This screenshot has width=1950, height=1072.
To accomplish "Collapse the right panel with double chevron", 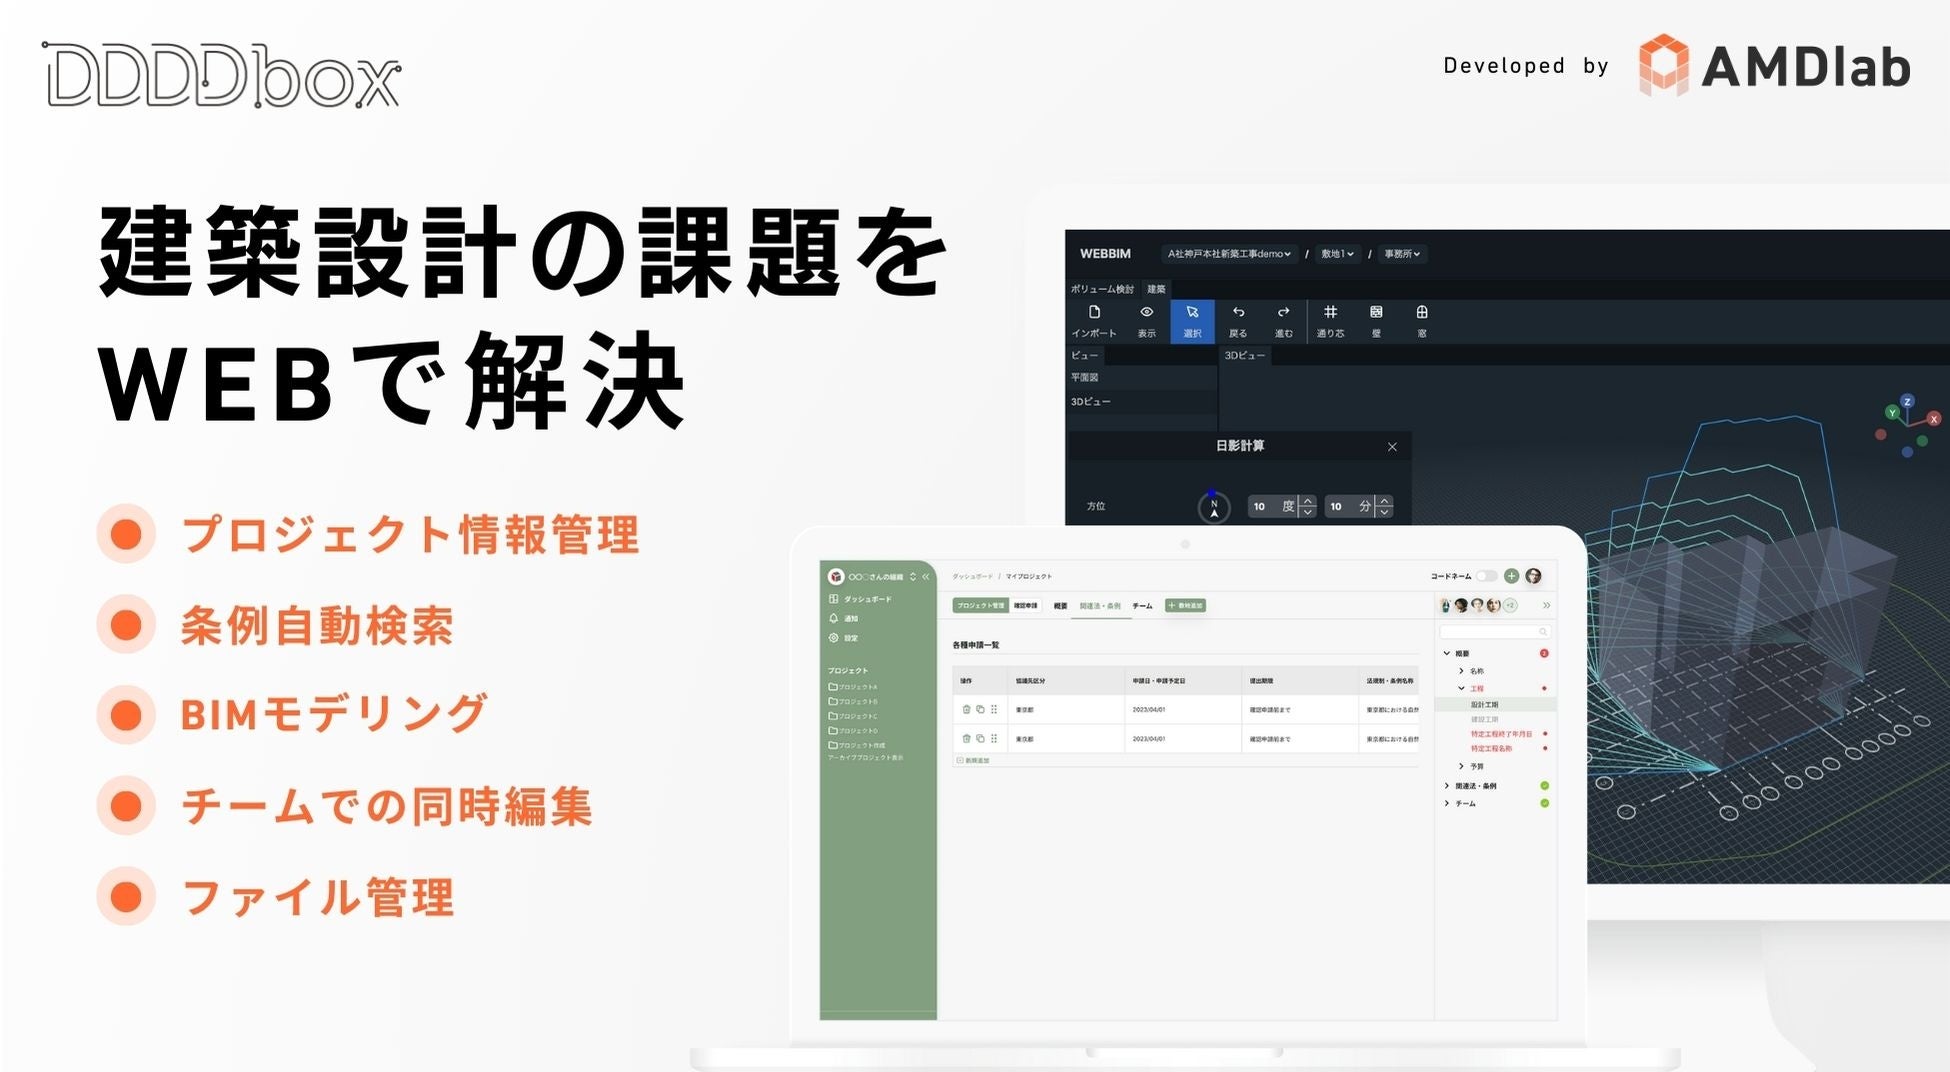I will (x=1546, y=605).
